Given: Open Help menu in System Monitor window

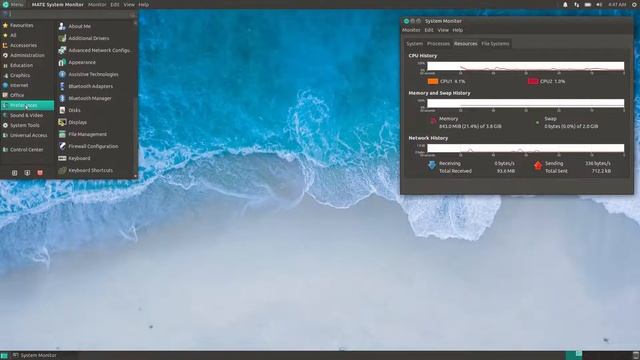Looking at the screenshot, I should 458,30.
